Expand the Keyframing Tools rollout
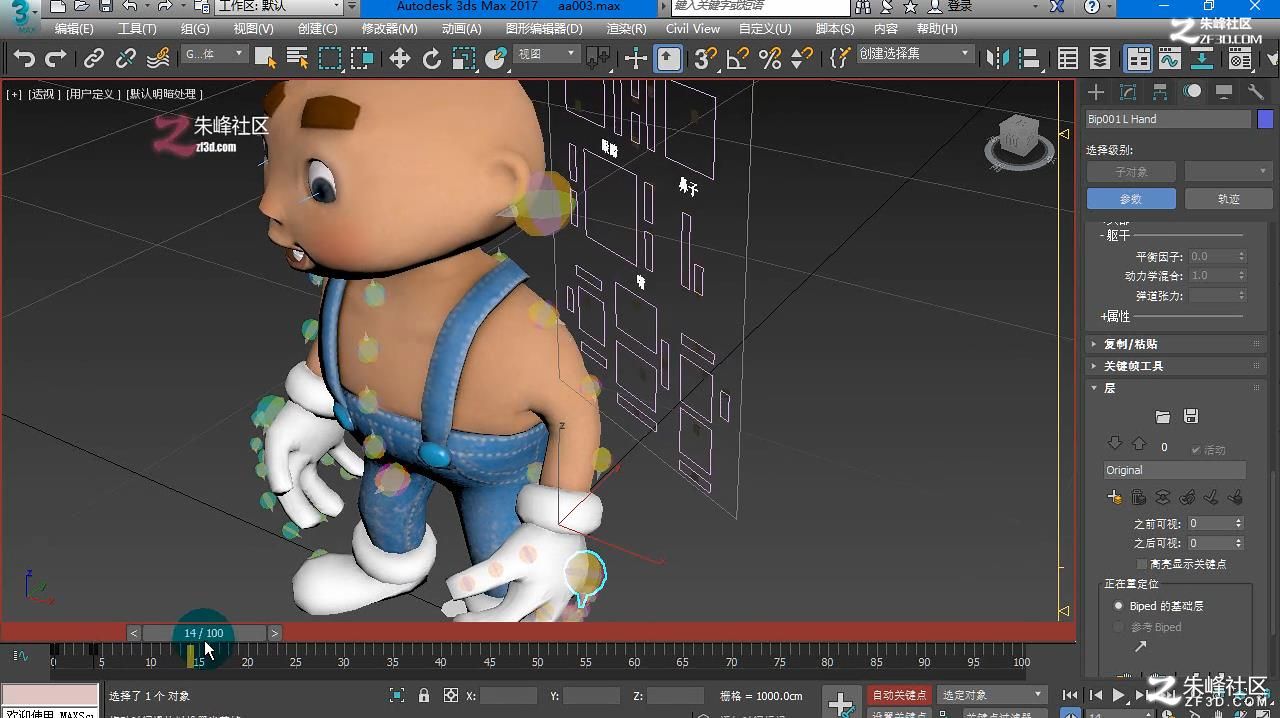Viewport: 1280px width, 718px height. pyautogui.click(x=1176, y=366)
